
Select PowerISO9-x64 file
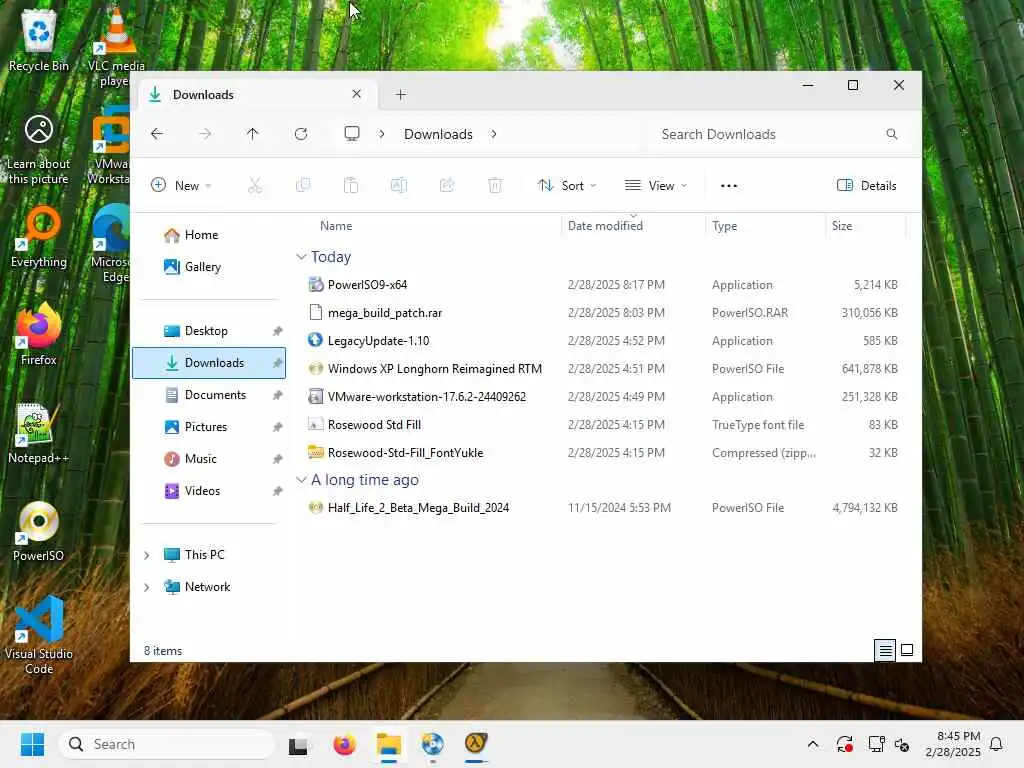(x=602, y=285)
